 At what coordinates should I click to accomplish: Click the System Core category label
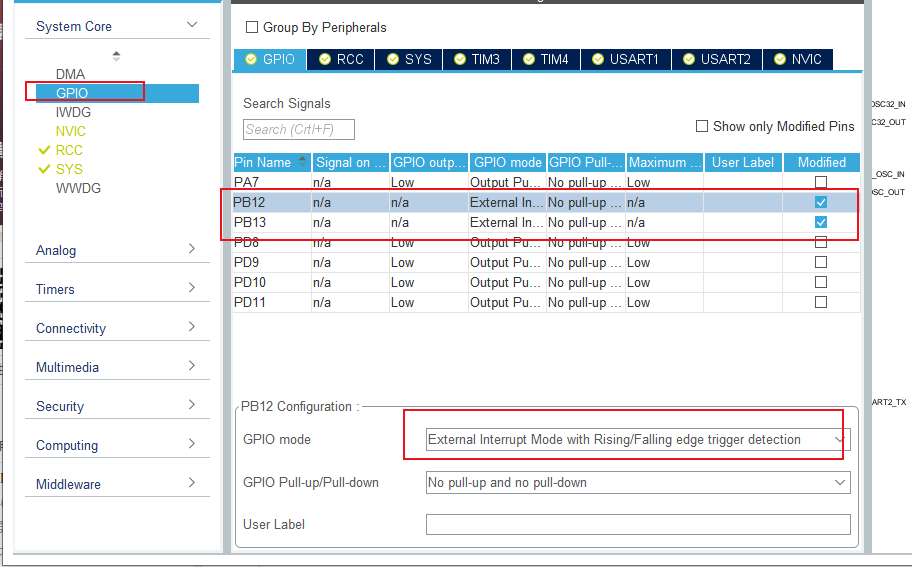tap(74, 26)
